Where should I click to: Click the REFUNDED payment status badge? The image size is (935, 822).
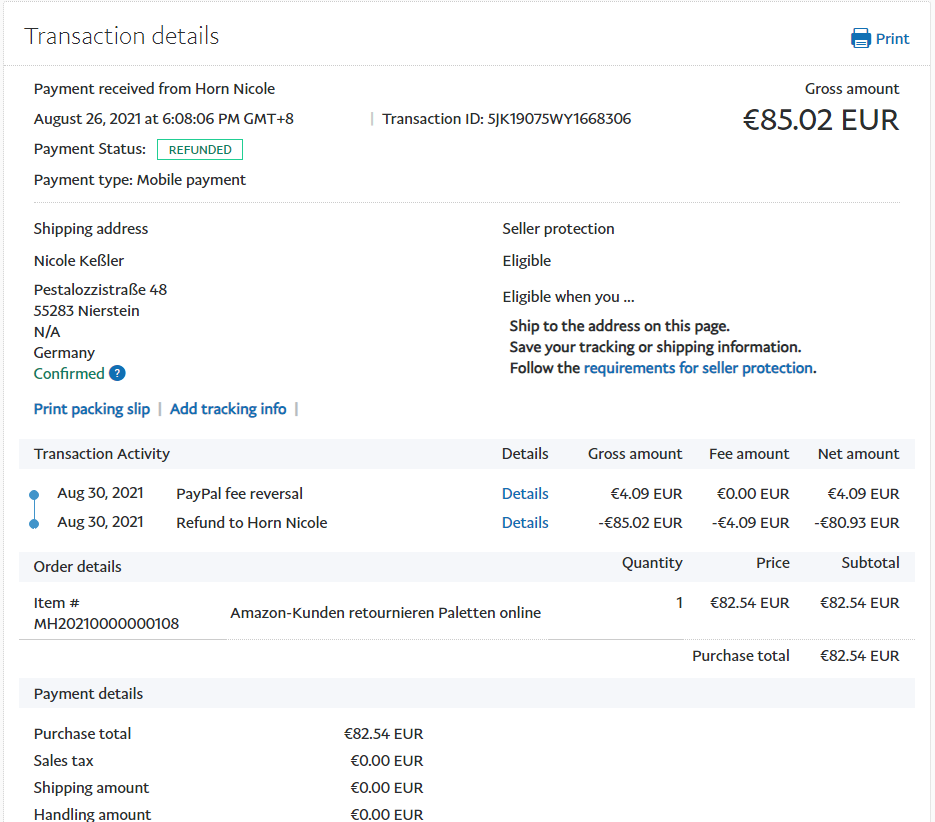point(200,150)
